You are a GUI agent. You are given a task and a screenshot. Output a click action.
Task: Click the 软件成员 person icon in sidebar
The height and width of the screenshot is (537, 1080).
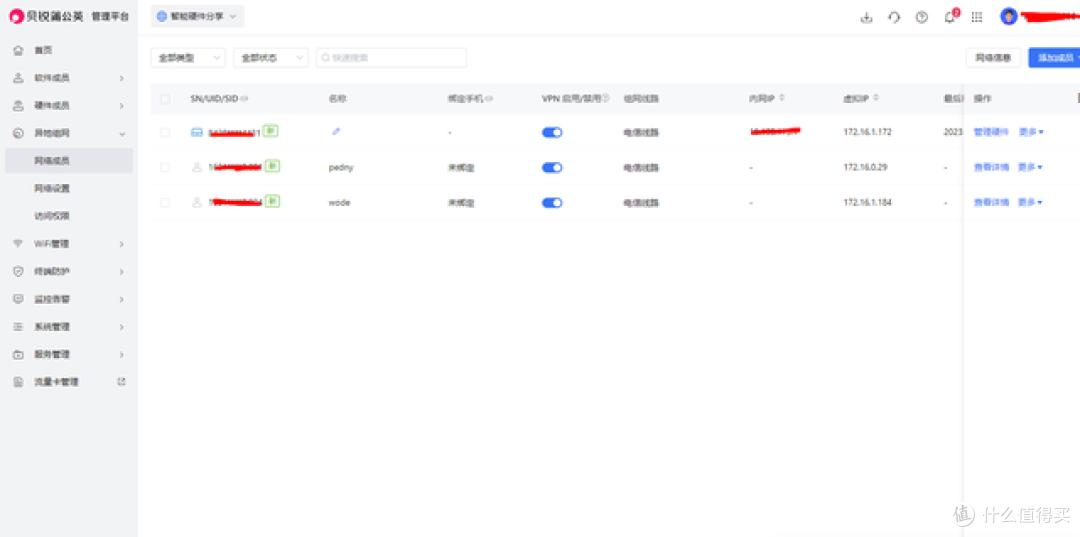[19, 78]
